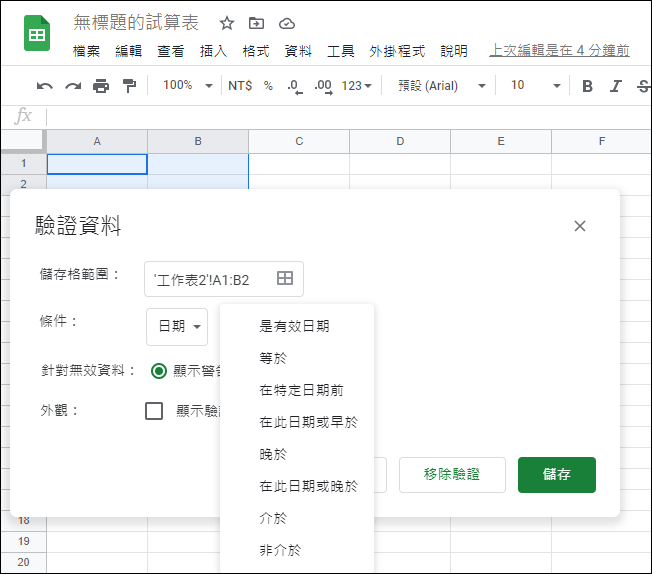Open the 工具 menu
Image resolution: width=652 pixels, height=574 pixels.
(x=341, y=51)
